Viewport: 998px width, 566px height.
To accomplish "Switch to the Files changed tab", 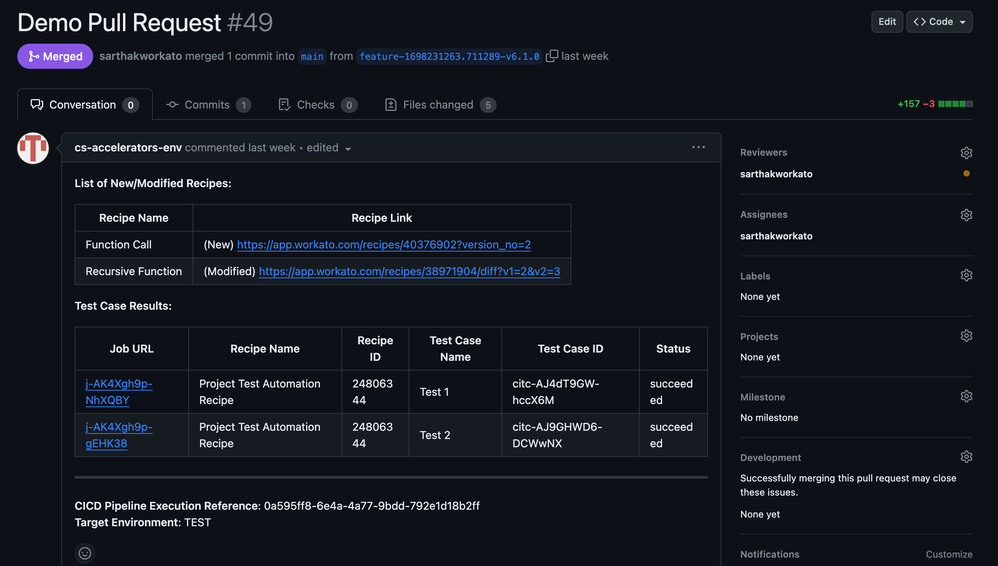I will click(x=440, y=105).
